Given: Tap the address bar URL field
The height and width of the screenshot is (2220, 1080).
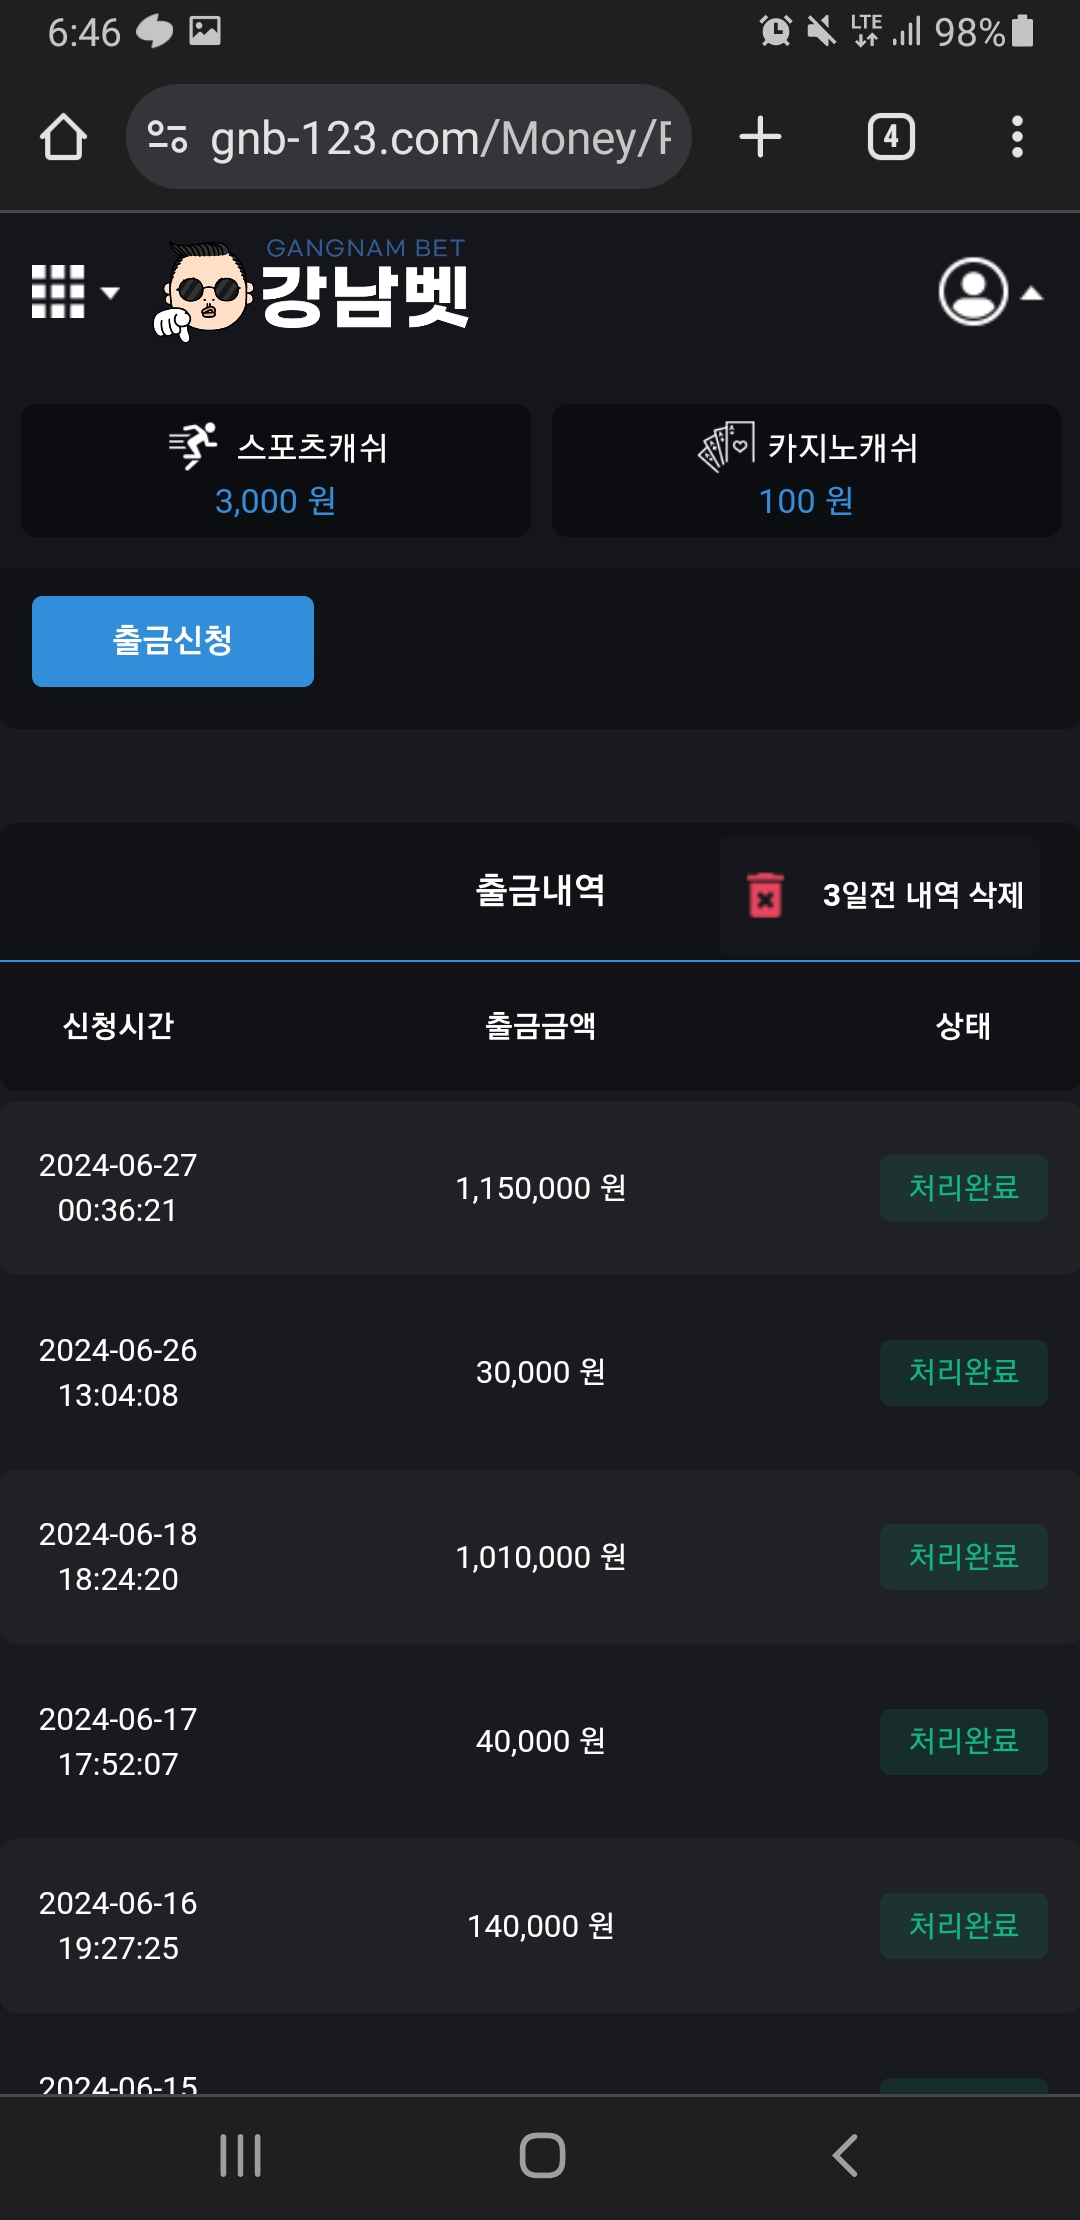Looking at the screenshot, I should coord(440,137).
